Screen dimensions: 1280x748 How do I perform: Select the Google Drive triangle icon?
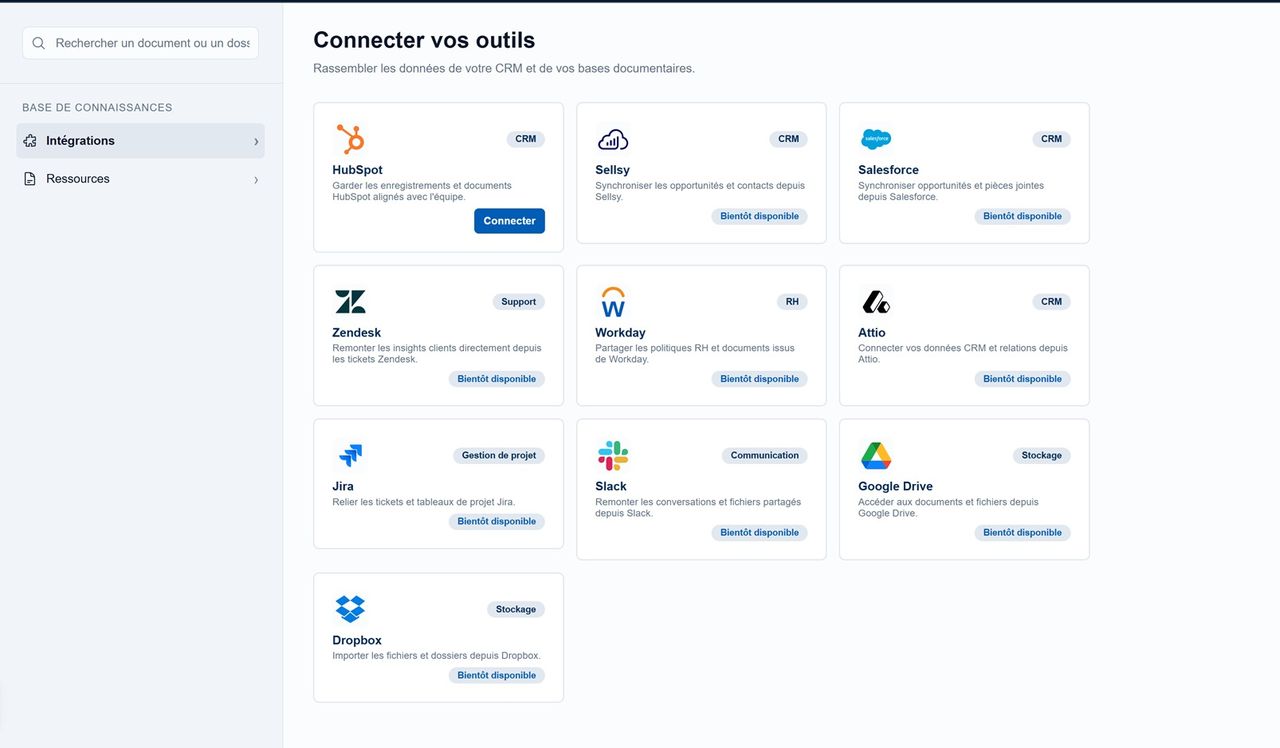(x=876, y=455)
